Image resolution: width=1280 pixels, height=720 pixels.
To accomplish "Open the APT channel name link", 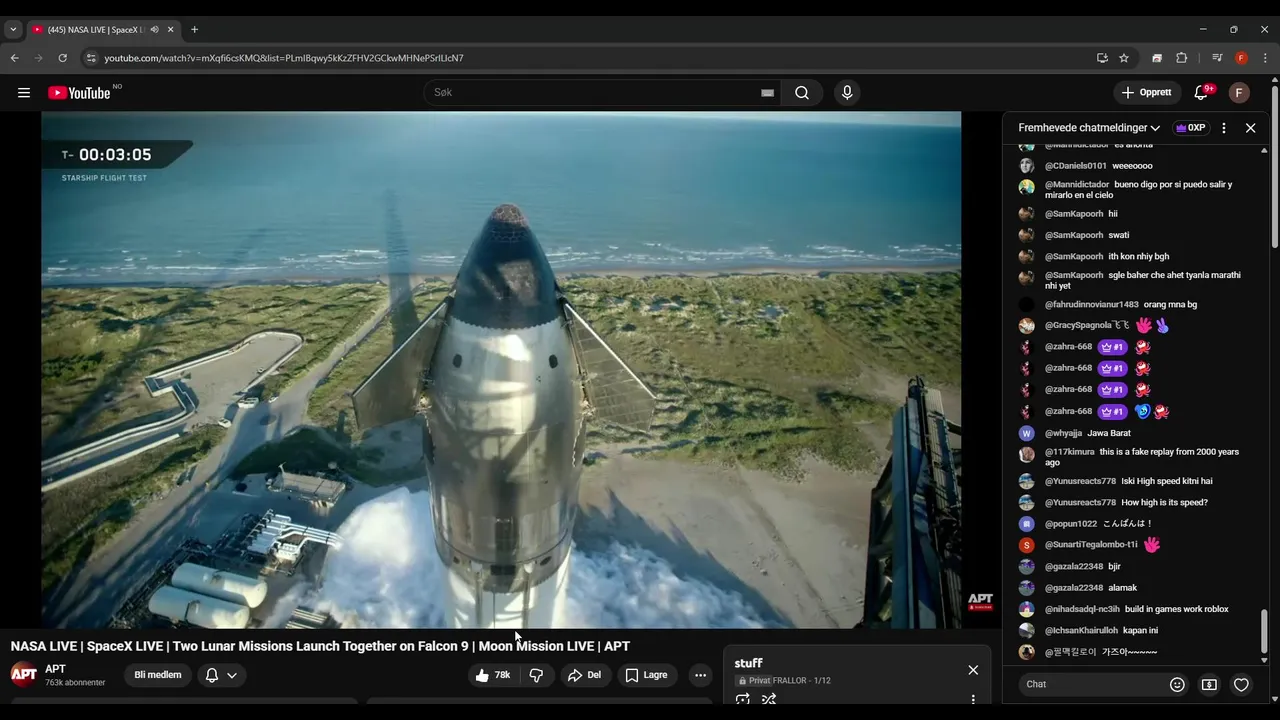I will click(x=55, y=669).
